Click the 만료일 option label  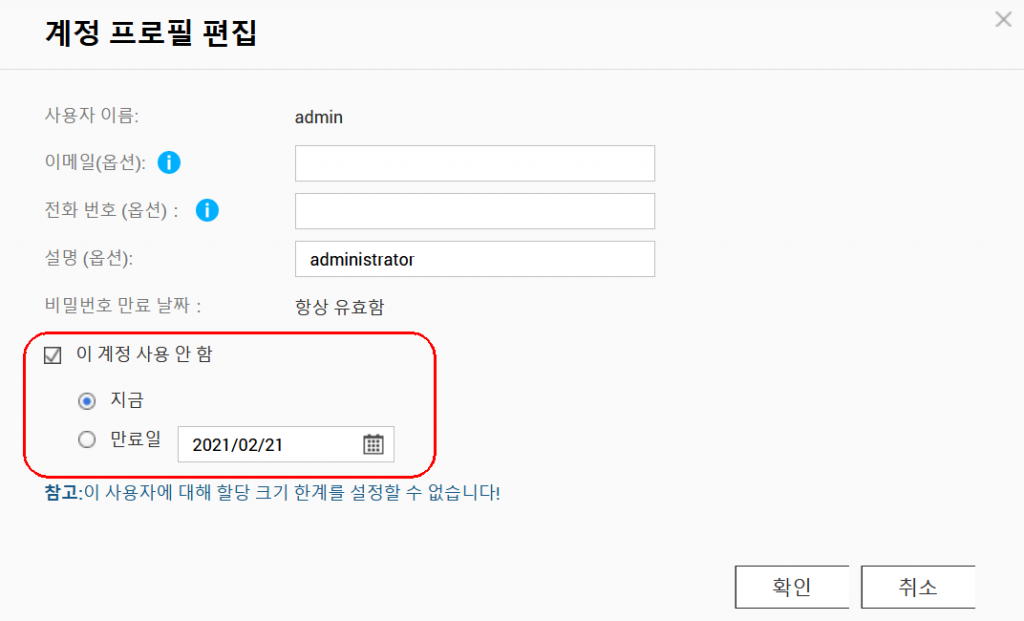(135, 439)
